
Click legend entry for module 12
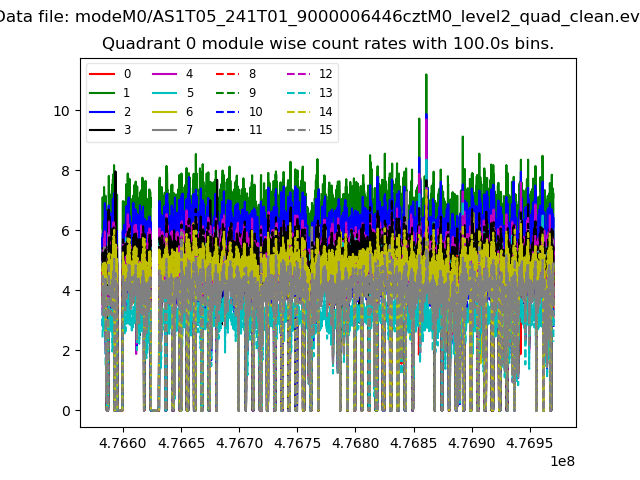pos(310,74)
